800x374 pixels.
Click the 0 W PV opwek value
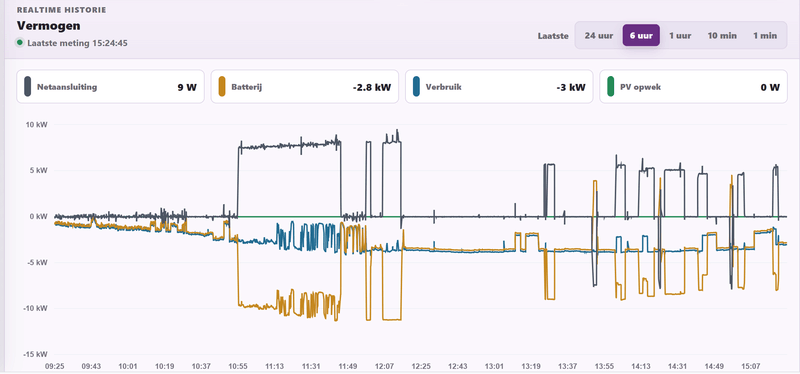tap(770, 87)
